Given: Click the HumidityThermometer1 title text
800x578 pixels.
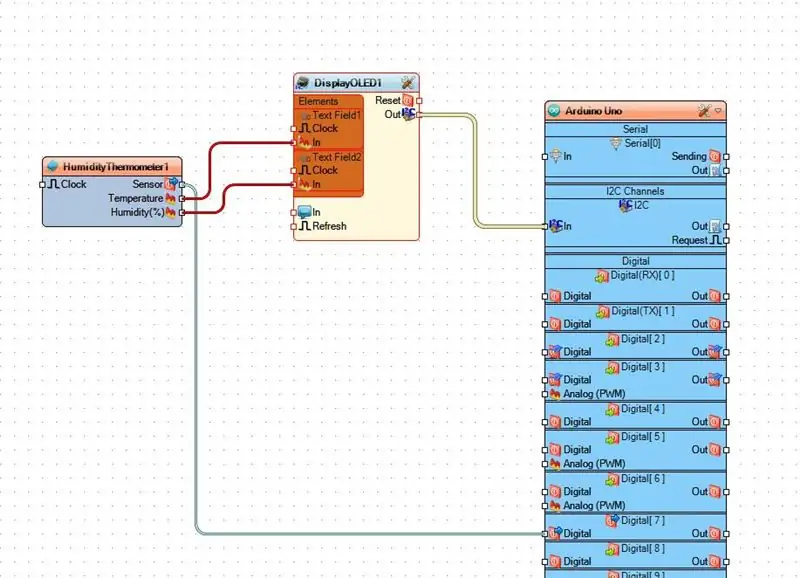Looking at the screenshot, I should coord(115,167).
